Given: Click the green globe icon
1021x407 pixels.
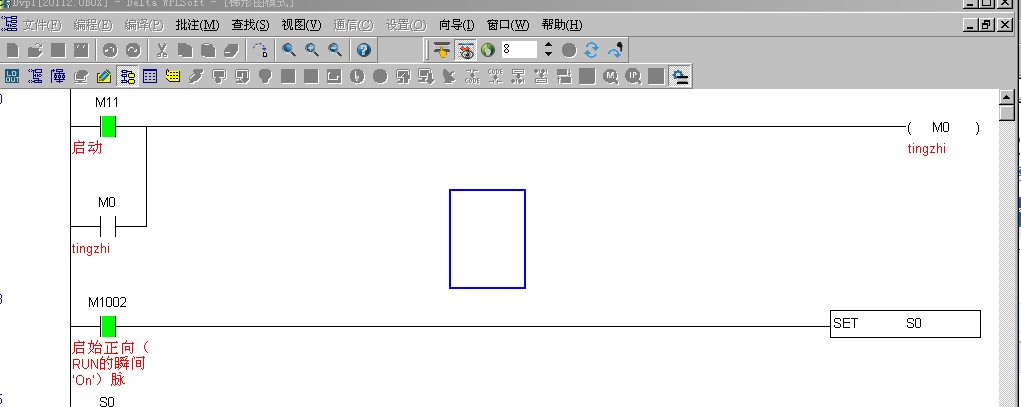Looking at the screenshot, I should point(488,49).
